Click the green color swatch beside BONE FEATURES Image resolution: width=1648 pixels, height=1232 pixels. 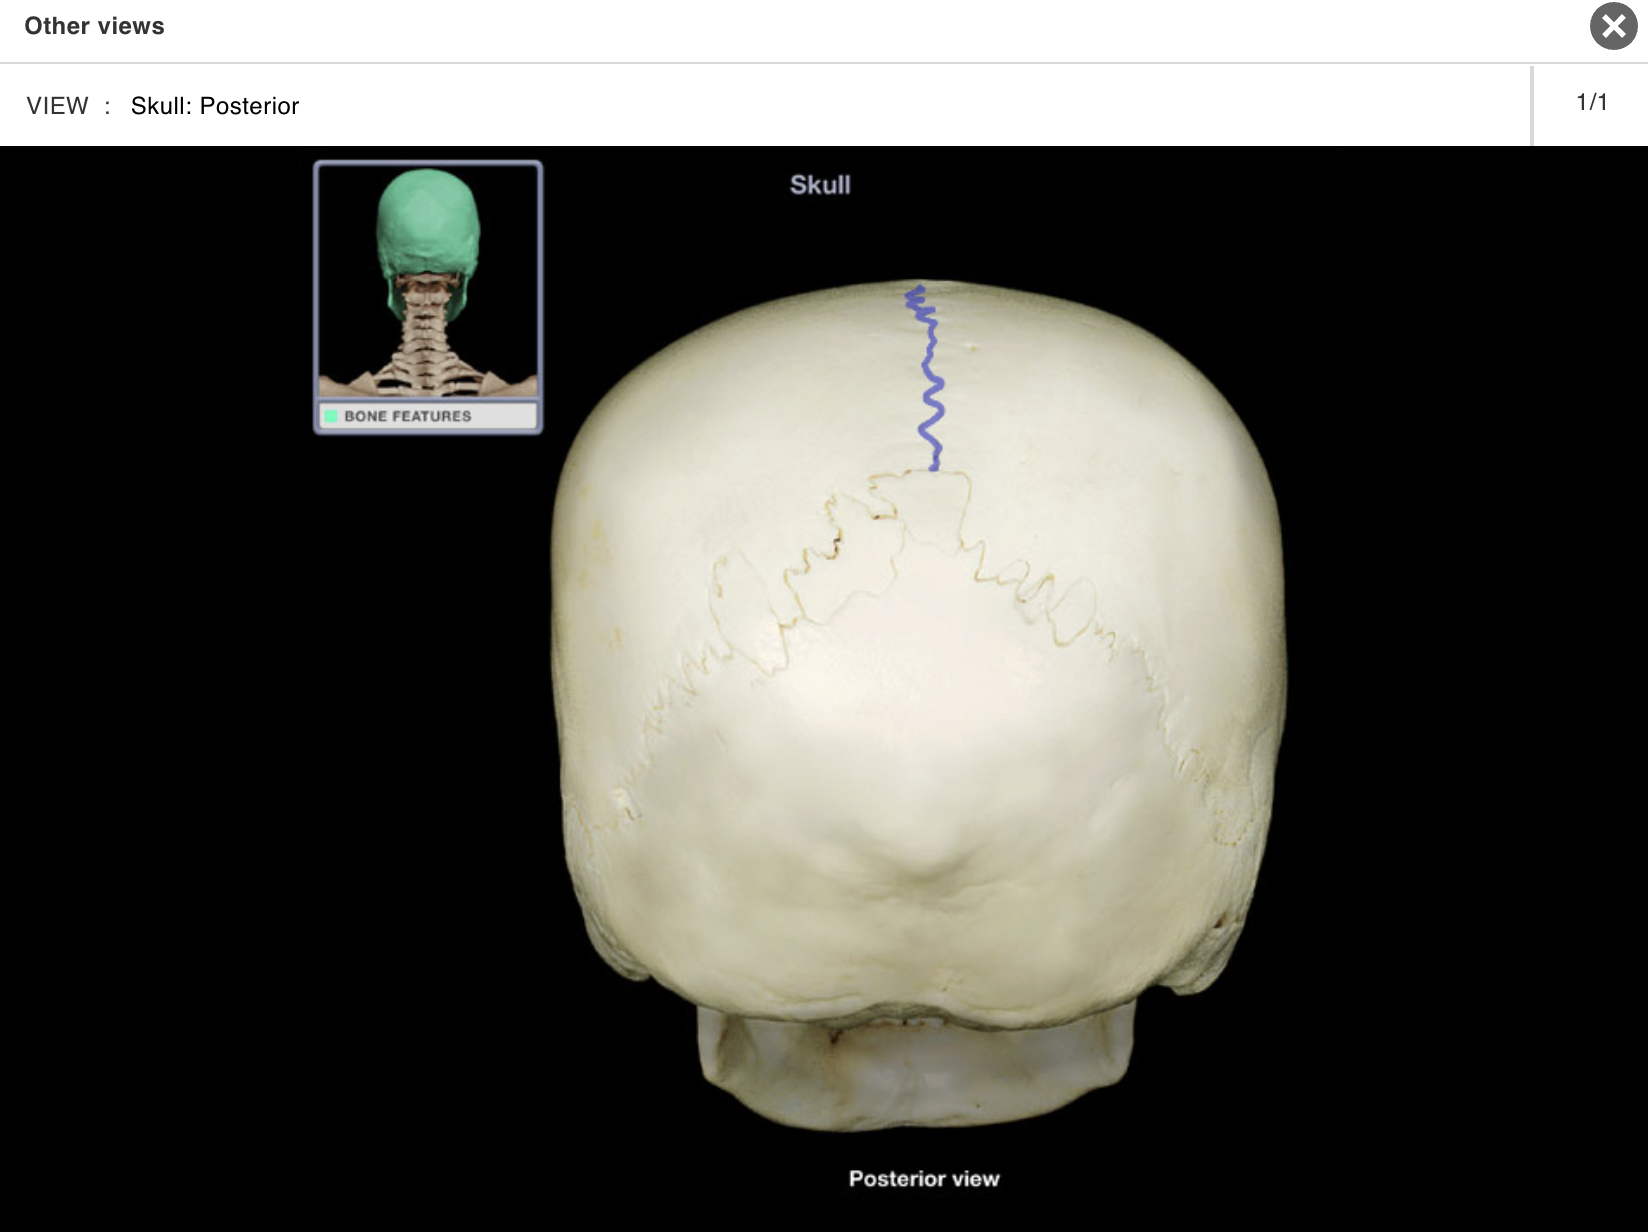332,416
